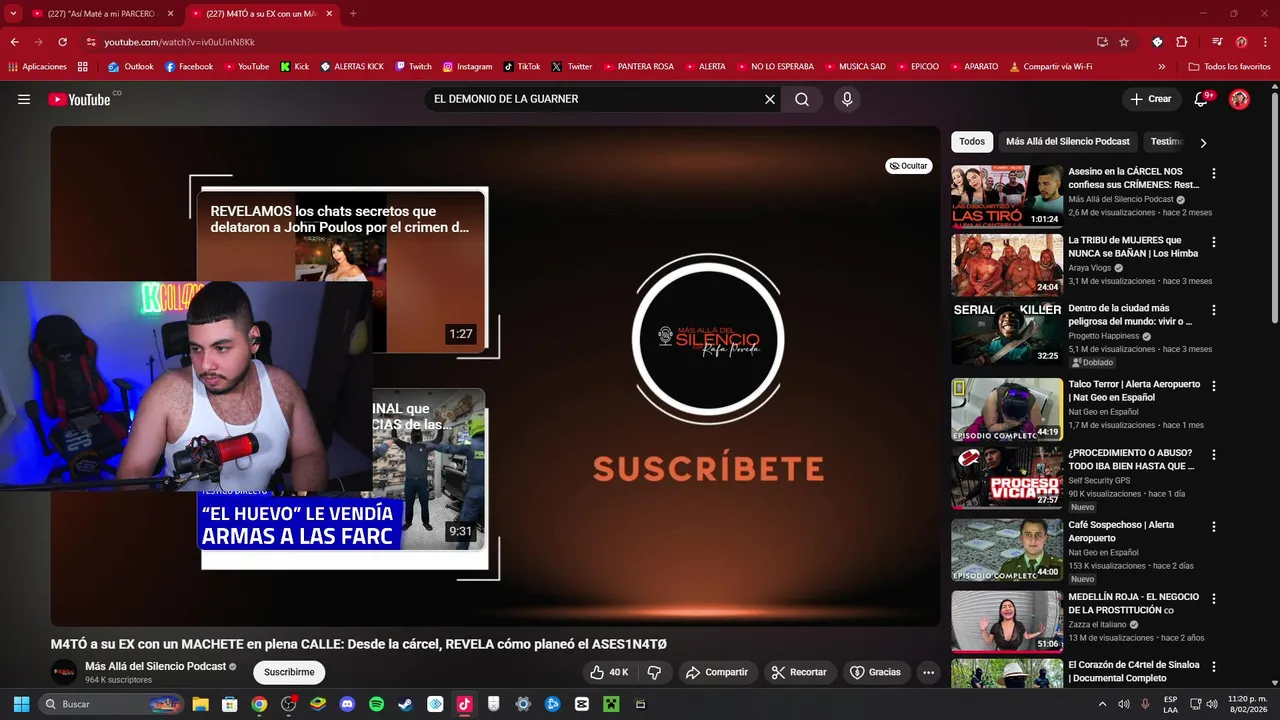Open the Kick bookmark
The height and width of the screenshot is (720, 1280).
pyautogui.click(x=294, y=67)
